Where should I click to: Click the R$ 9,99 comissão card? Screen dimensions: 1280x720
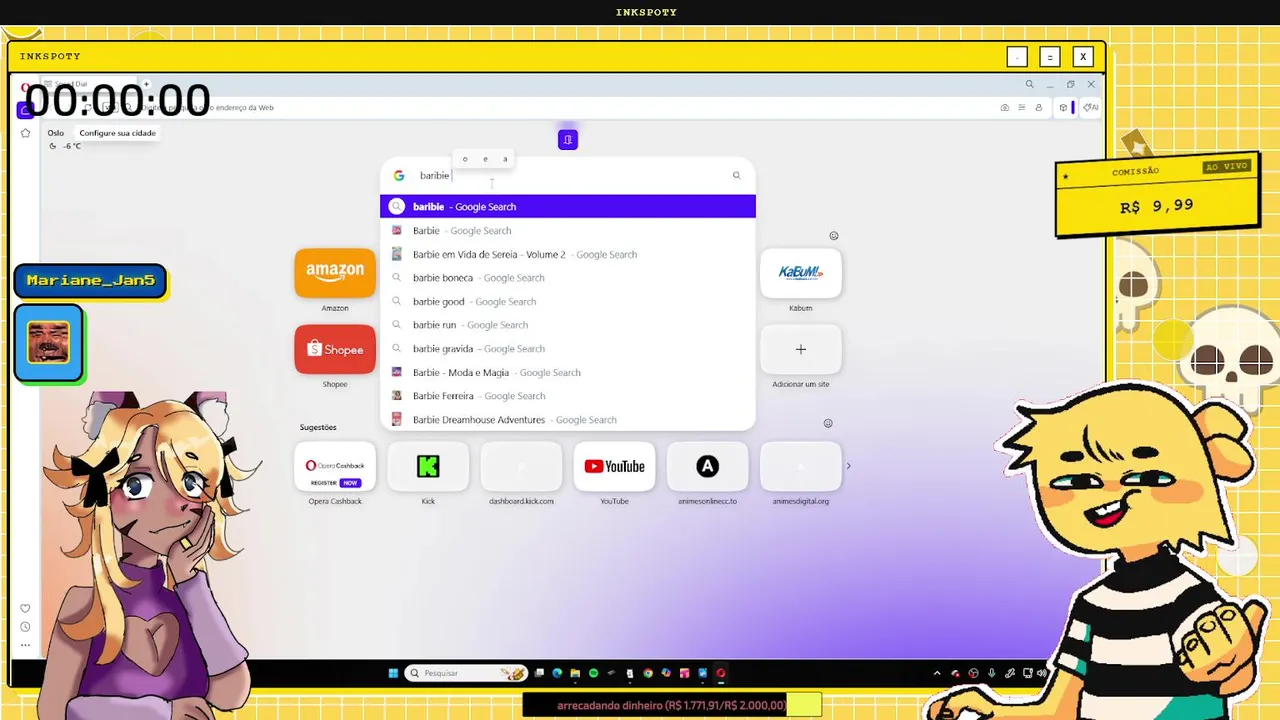coord(1158,197)
